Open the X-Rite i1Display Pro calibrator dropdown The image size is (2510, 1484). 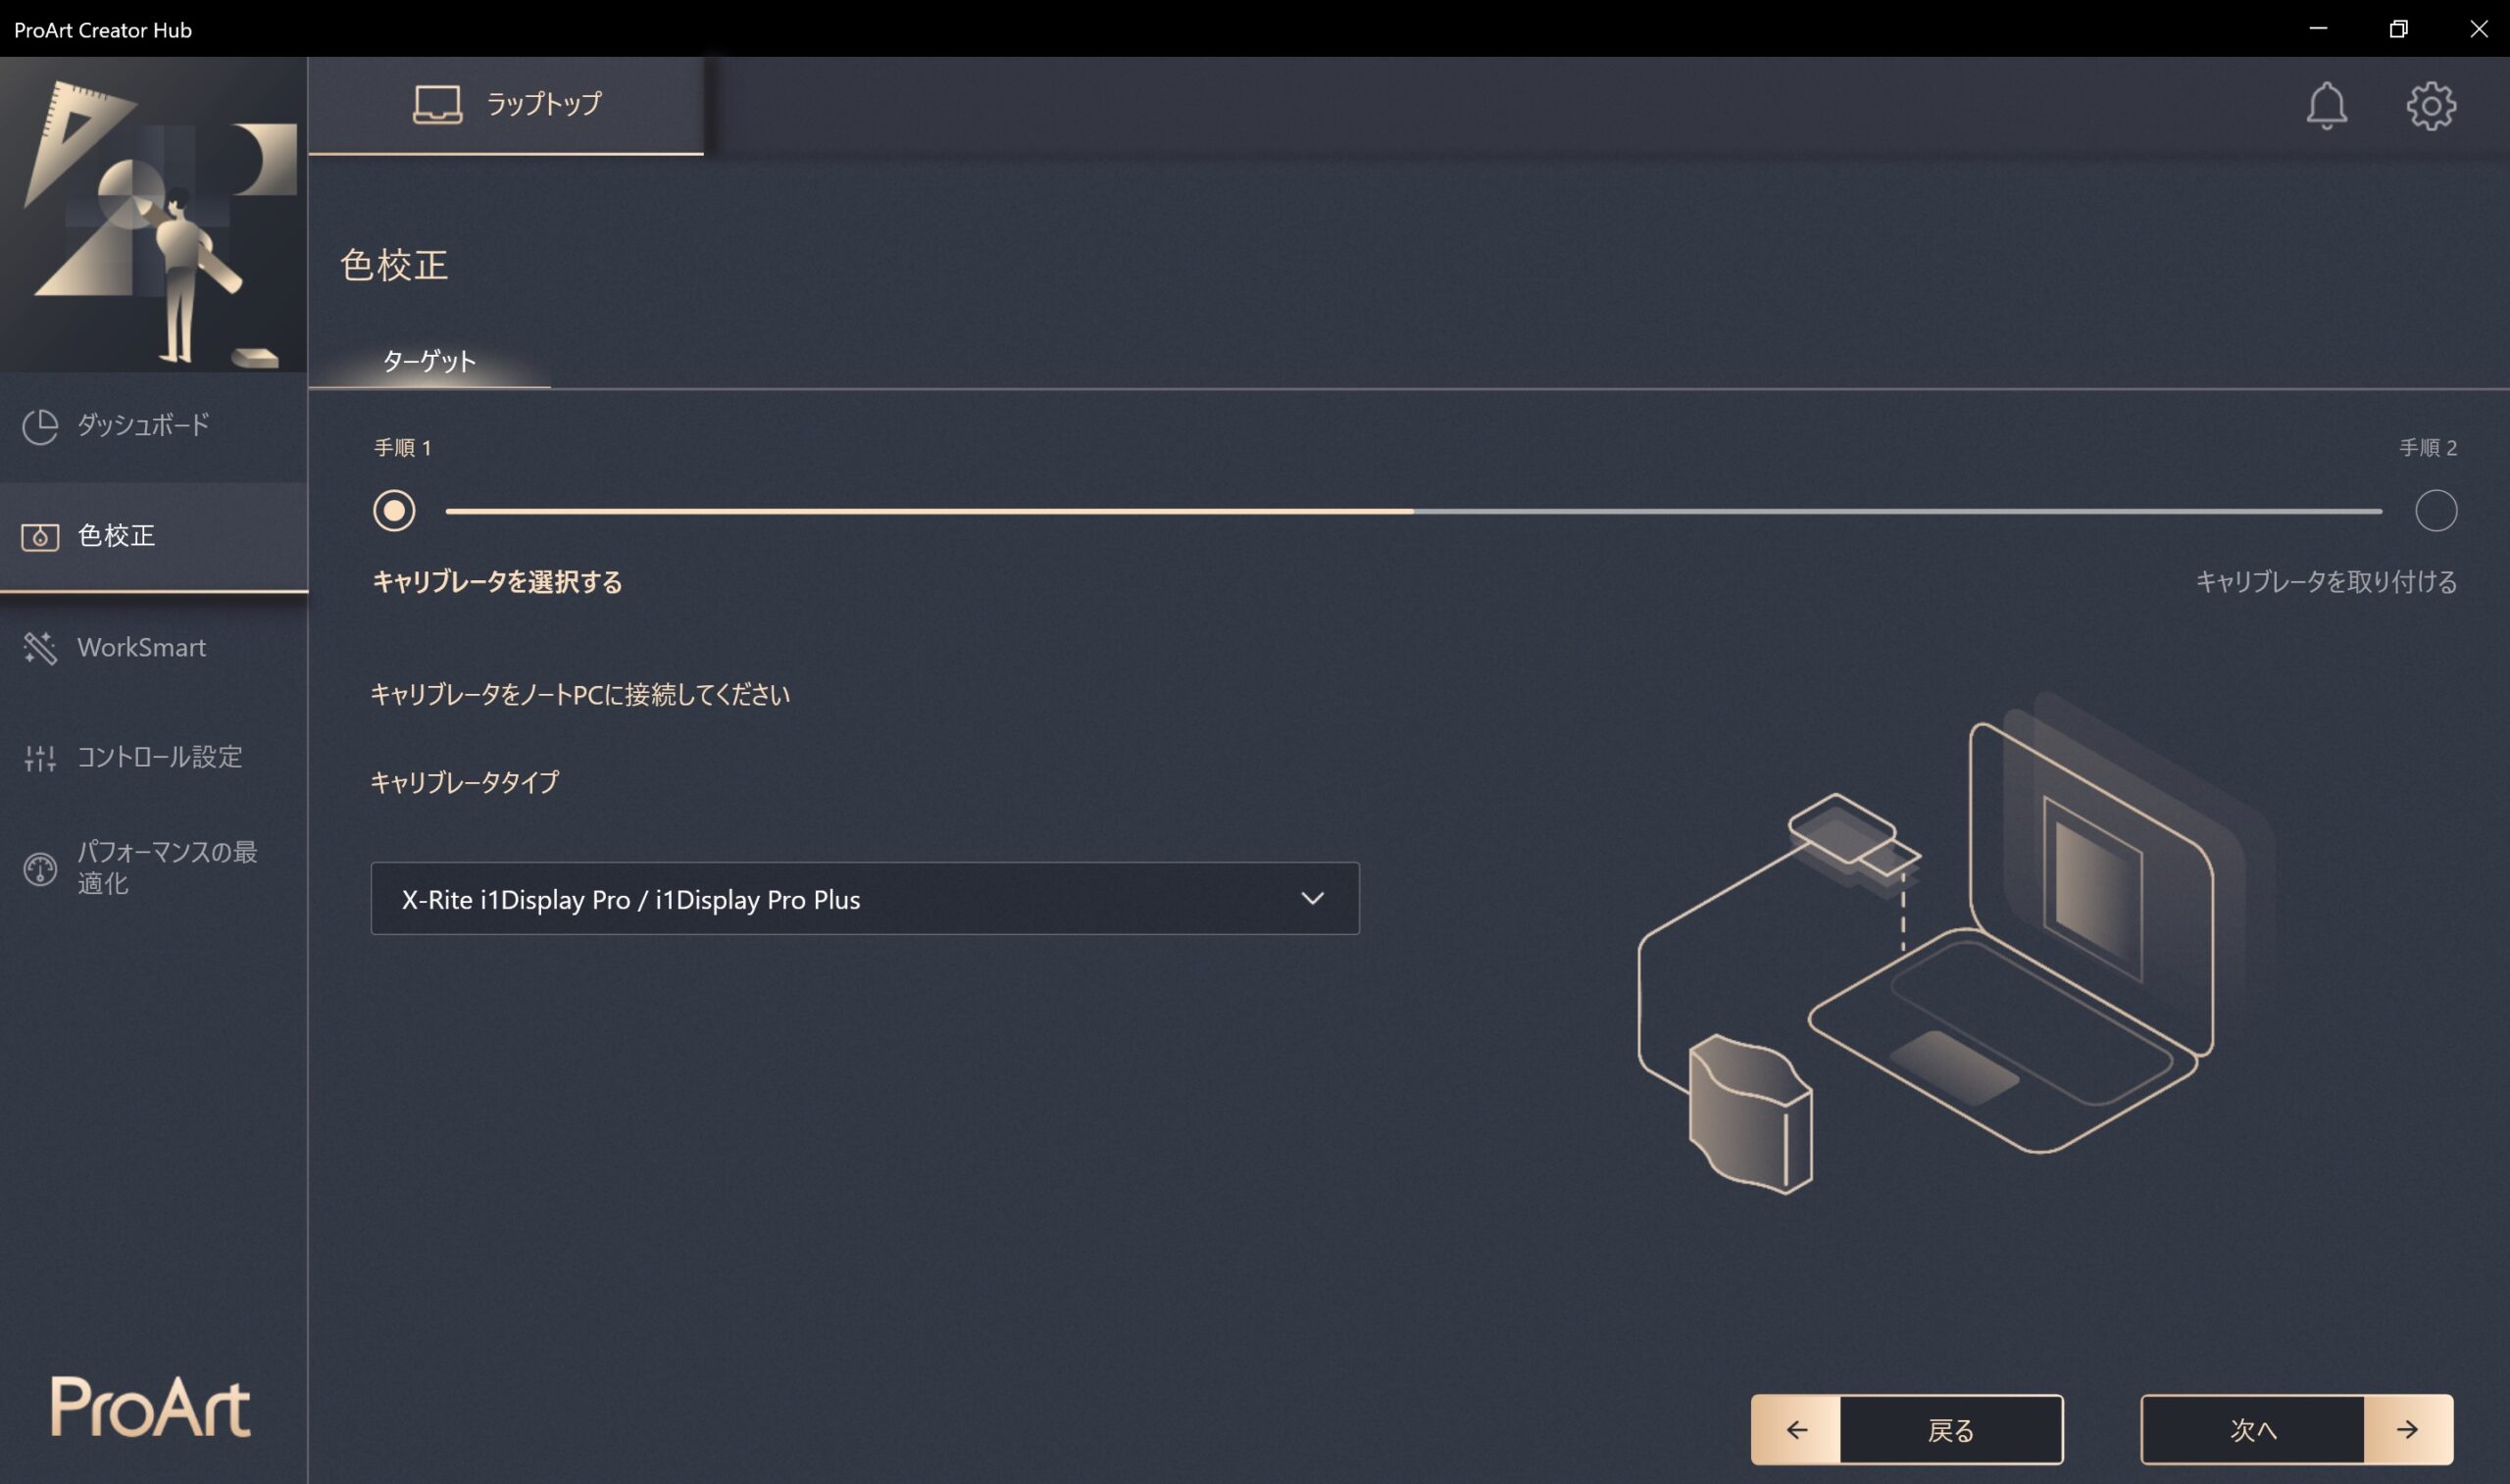click(865, 899)
